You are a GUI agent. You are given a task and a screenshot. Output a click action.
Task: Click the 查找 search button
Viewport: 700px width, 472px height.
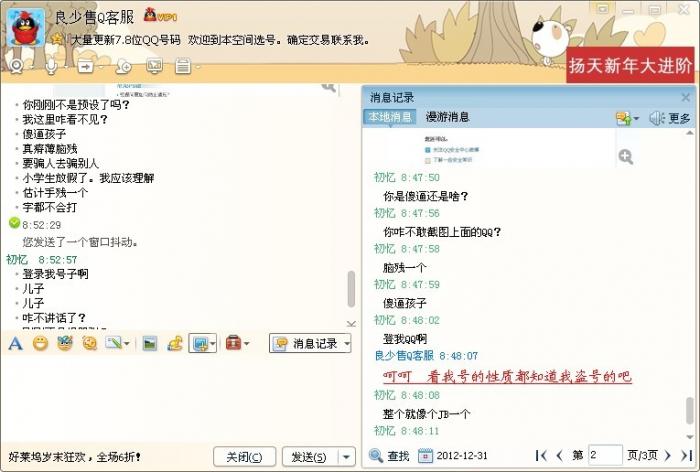click(x=389, y=455)
